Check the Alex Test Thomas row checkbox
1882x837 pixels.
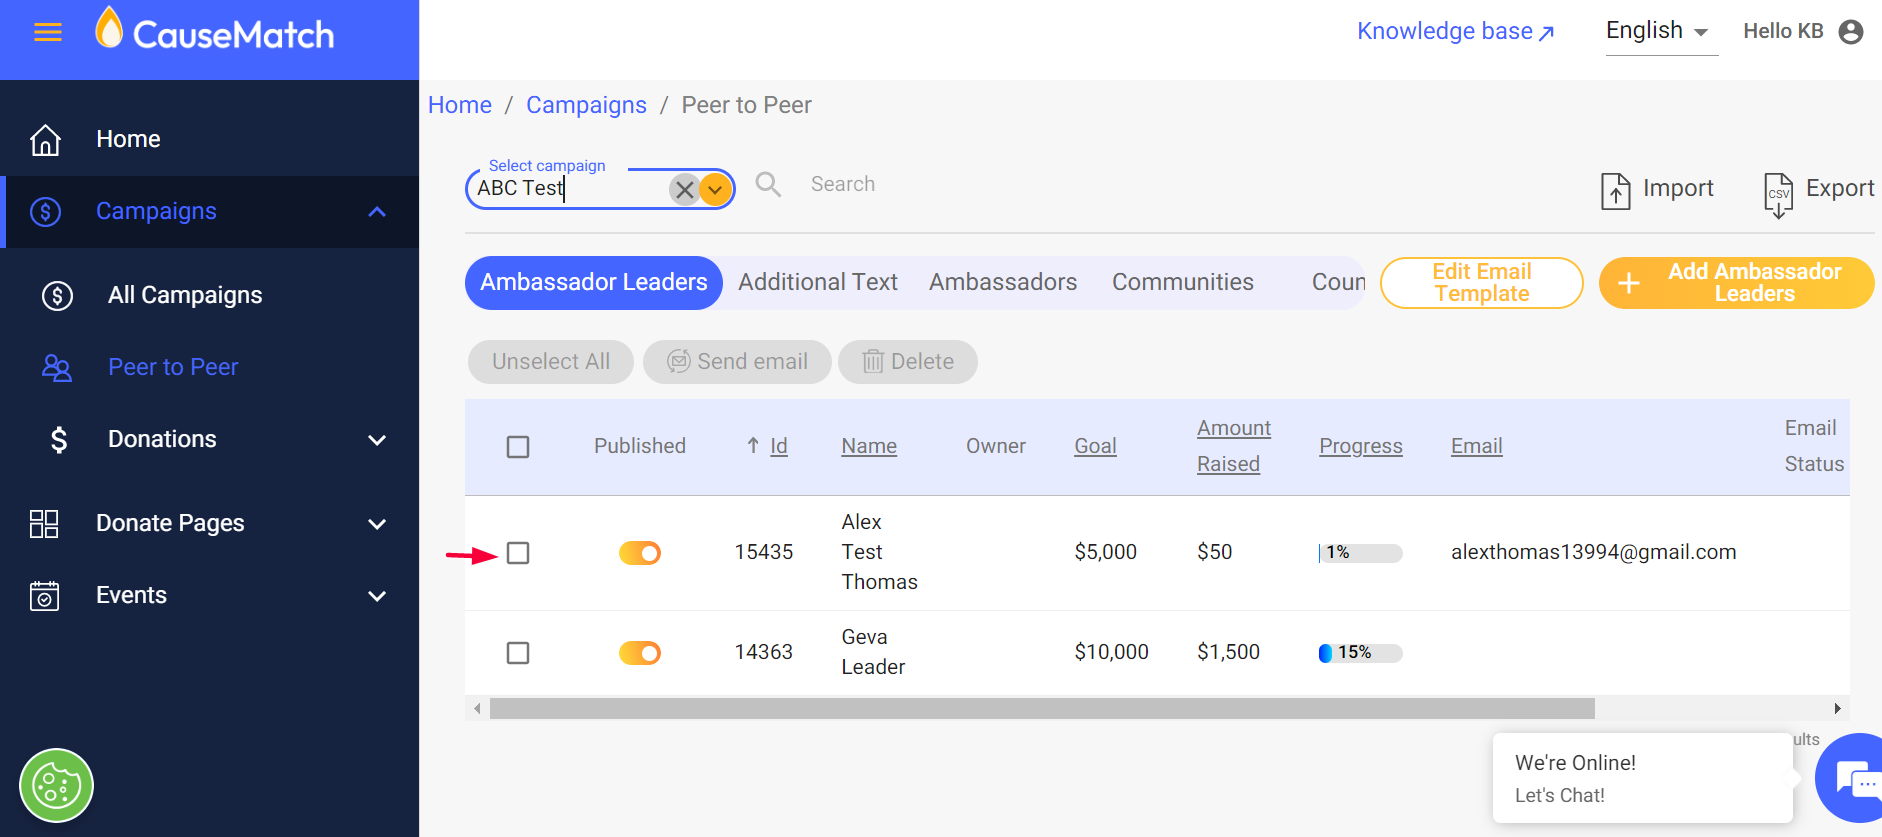(x=518, y=553)
